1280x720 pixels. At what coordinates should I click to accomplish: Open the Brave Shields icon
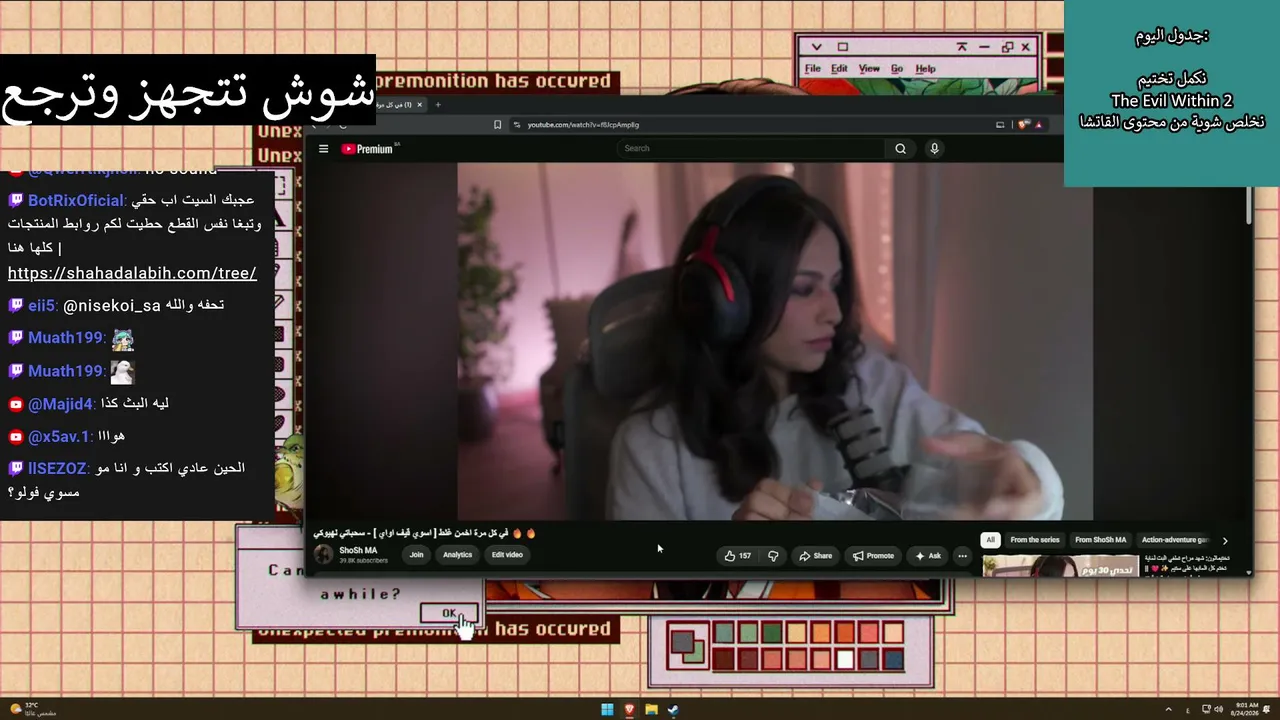pyautogui.click(x=1023, y=125)
